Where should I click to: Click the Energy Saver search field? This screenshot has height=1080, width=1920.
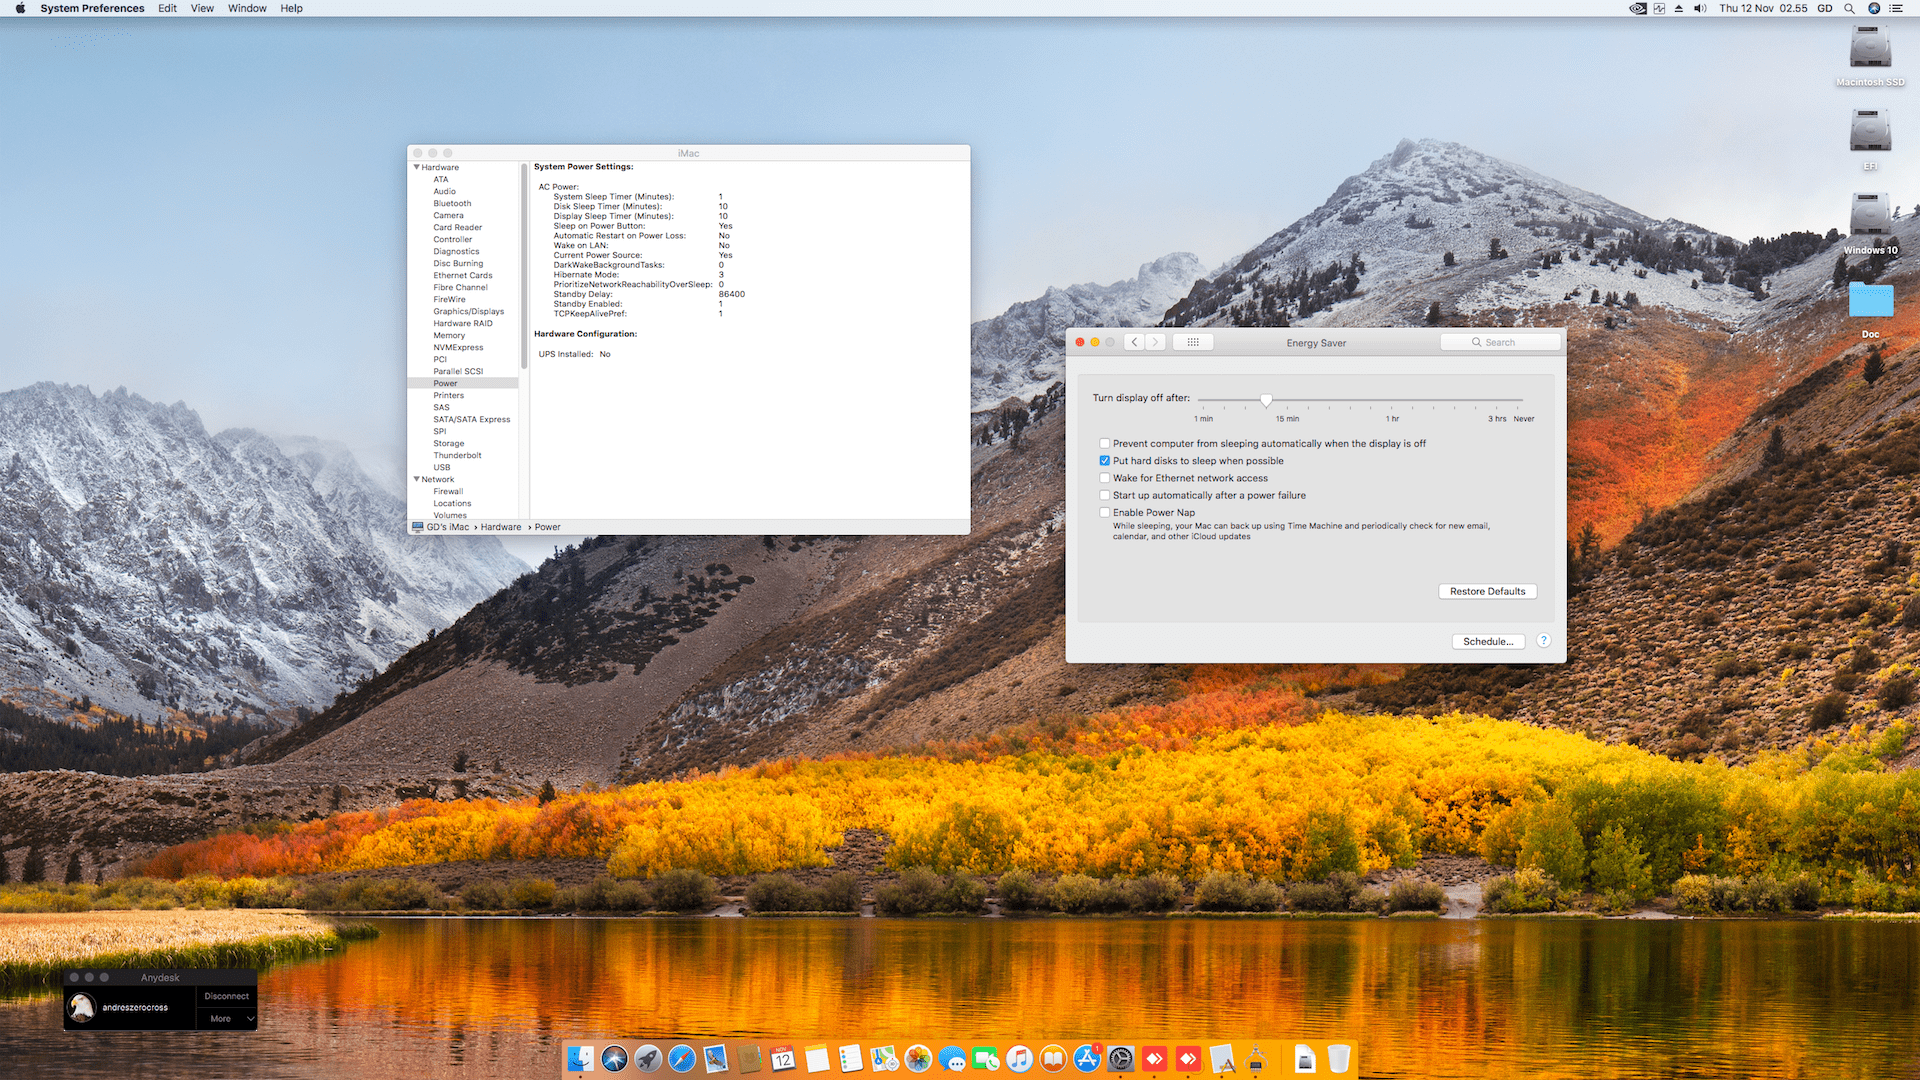tap(1500, 342)
